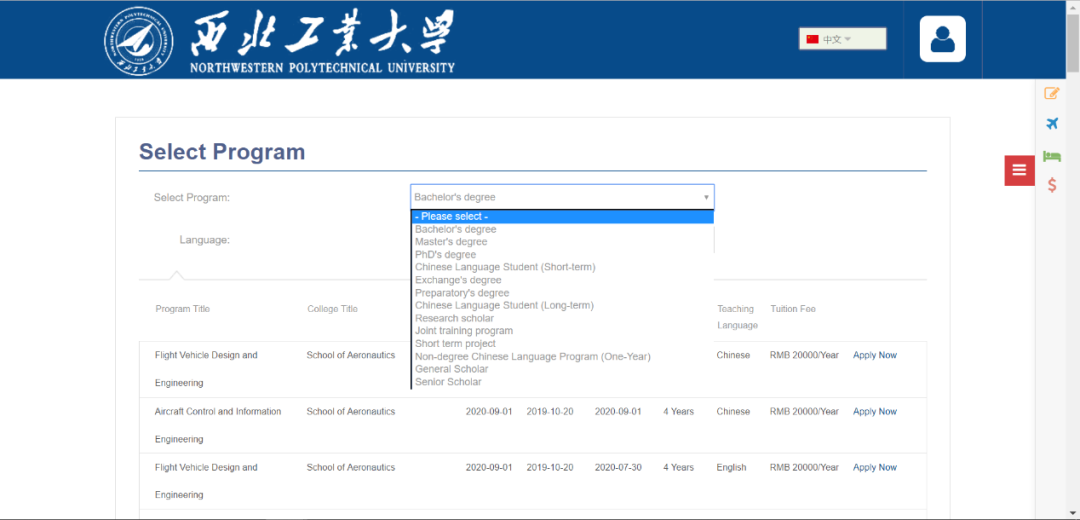
Task: Open the red hamburger menu button
Action: click(x=1019, y=170)
